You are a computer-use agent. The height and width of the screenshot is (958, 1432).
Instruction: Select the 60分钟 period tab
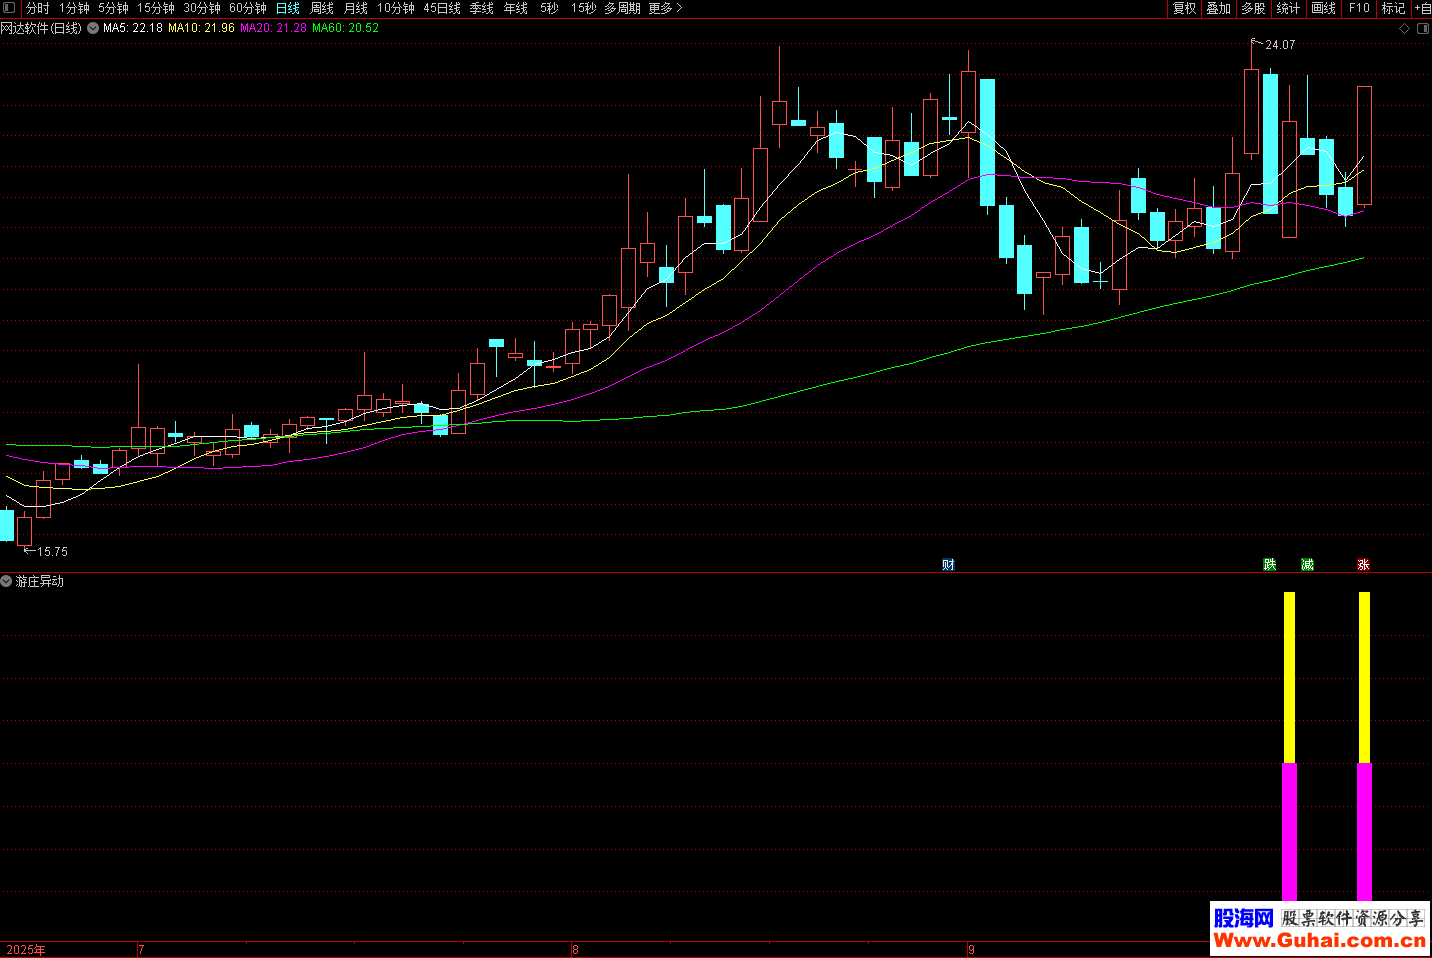[248, 8]
